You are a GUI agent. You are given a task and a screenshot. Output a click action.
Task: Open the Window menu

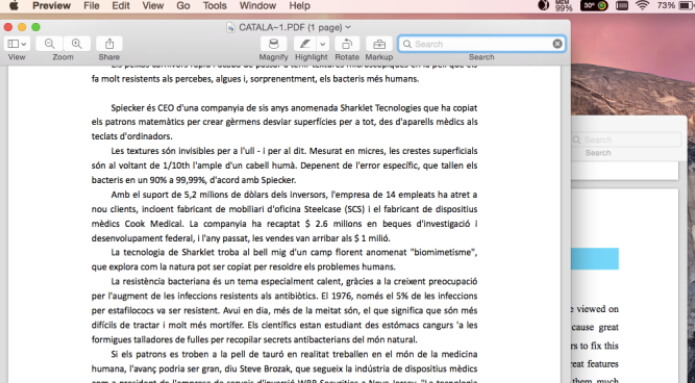(x=258, y=6)
